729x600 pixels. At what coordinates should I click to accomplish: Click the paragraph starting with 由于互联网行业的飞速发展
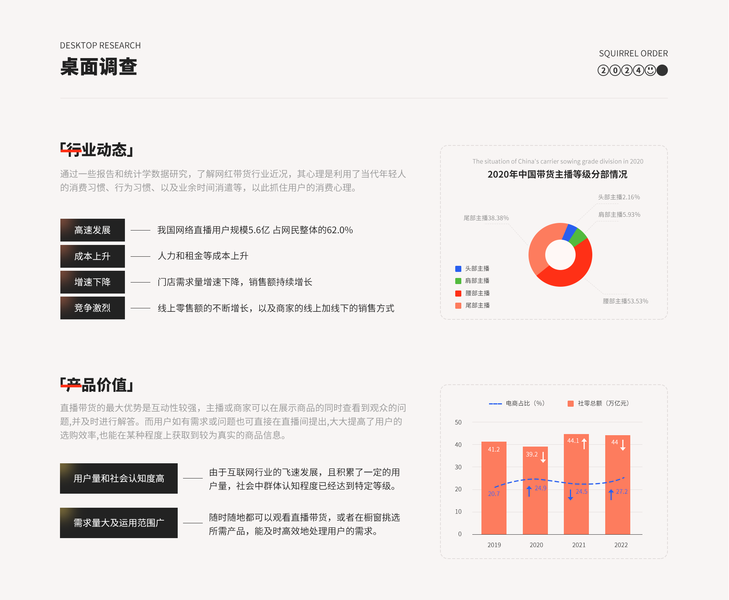pos(304,479)
